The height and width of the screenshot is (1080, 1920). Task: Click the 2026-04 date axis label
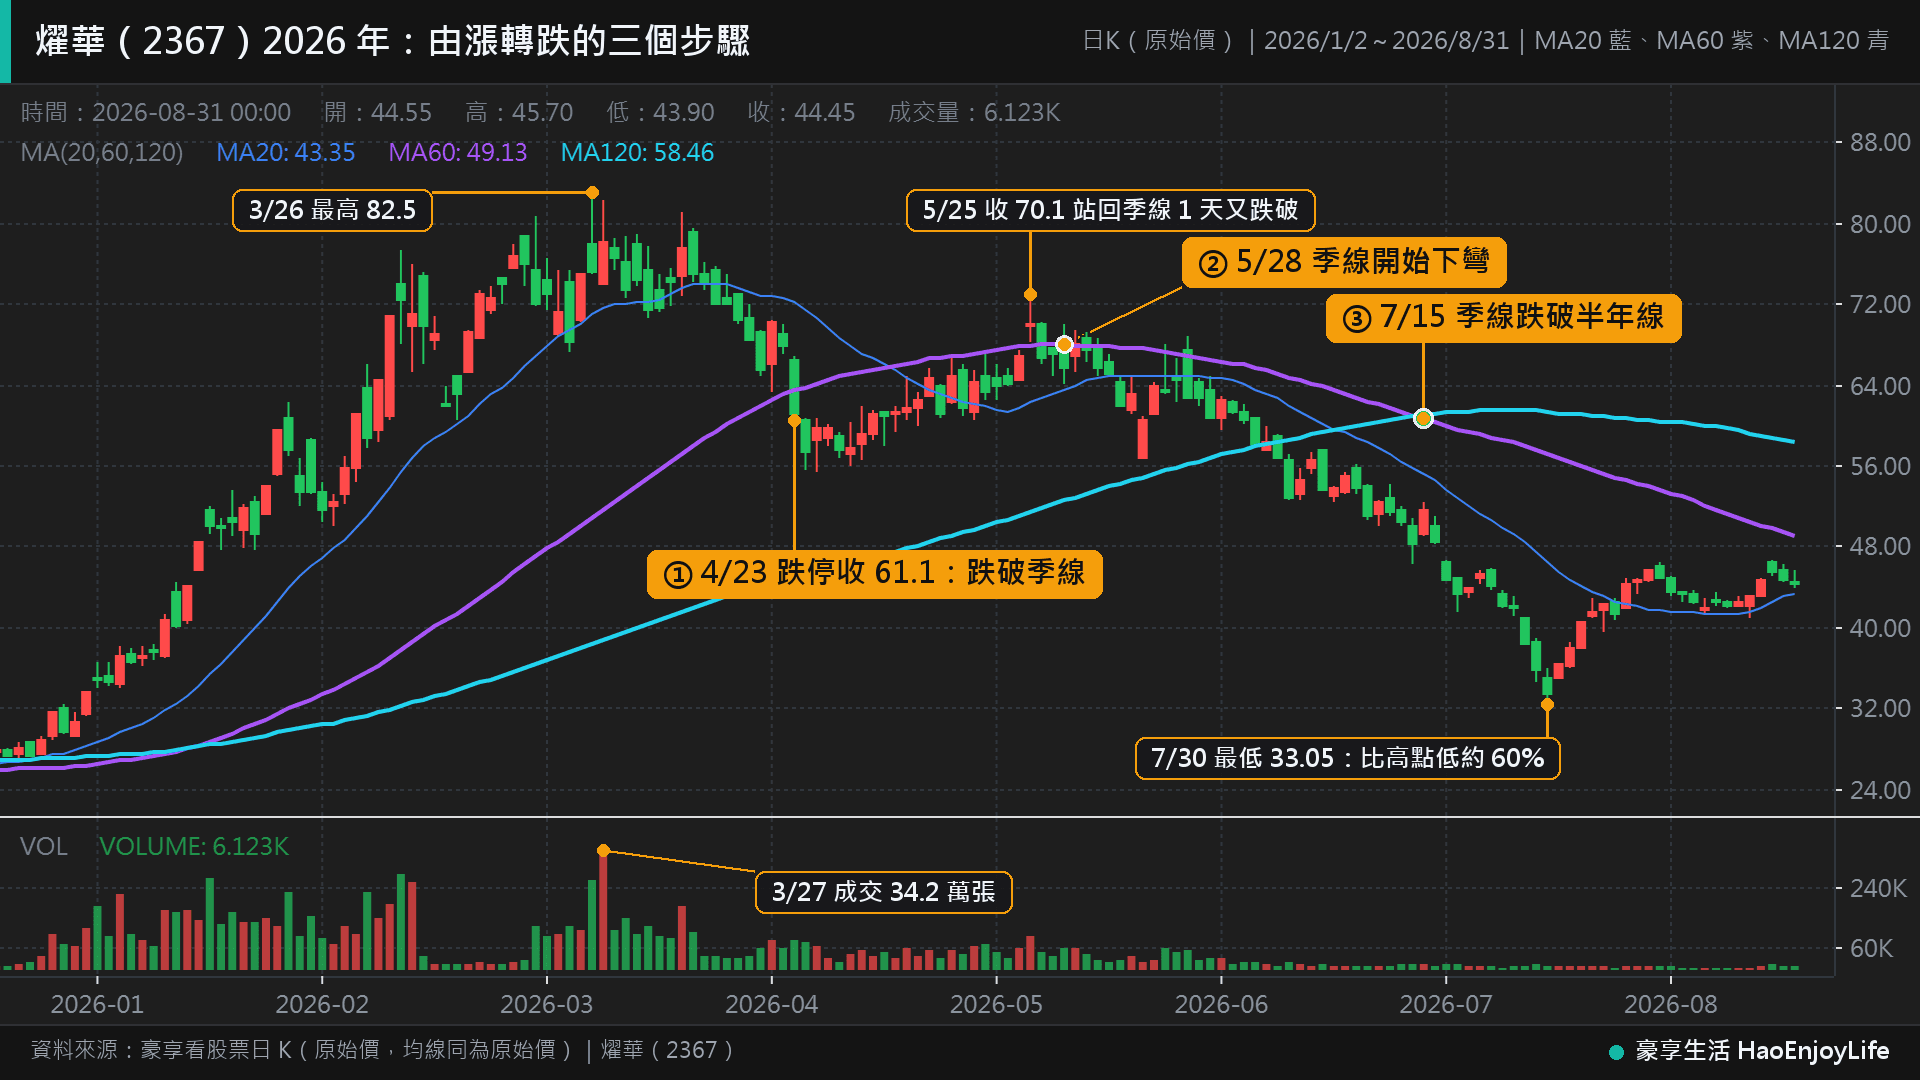771,1004
